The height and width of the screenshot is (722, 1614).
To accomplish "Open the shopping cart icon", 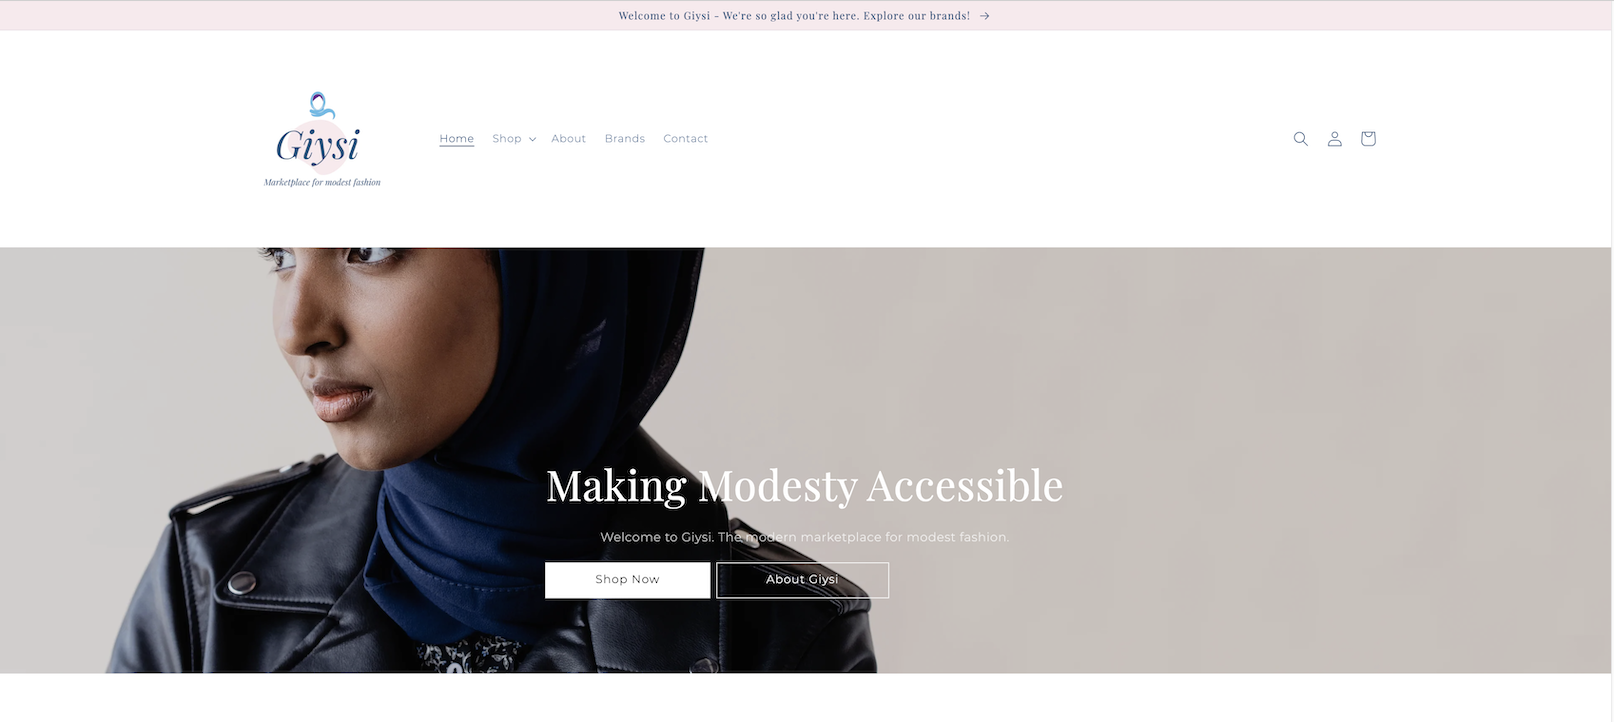I will click(x=1368, y=139).
